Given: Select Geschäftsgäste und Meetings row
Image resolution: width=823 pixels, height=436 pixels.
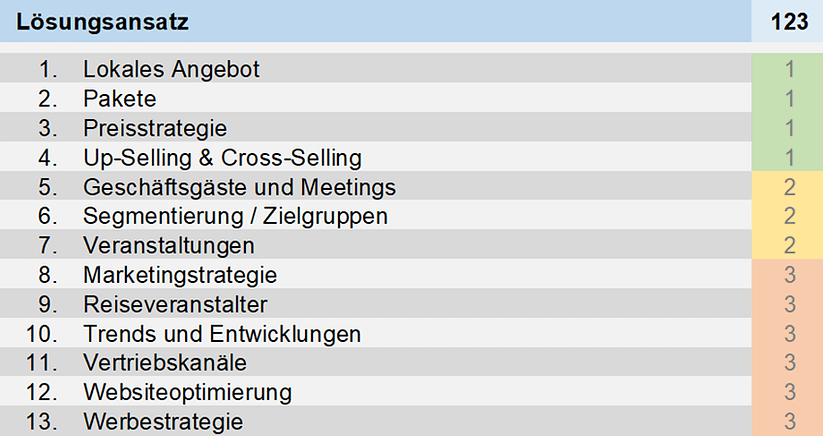Looking at the screenshot, I should (x=375, y=185).
